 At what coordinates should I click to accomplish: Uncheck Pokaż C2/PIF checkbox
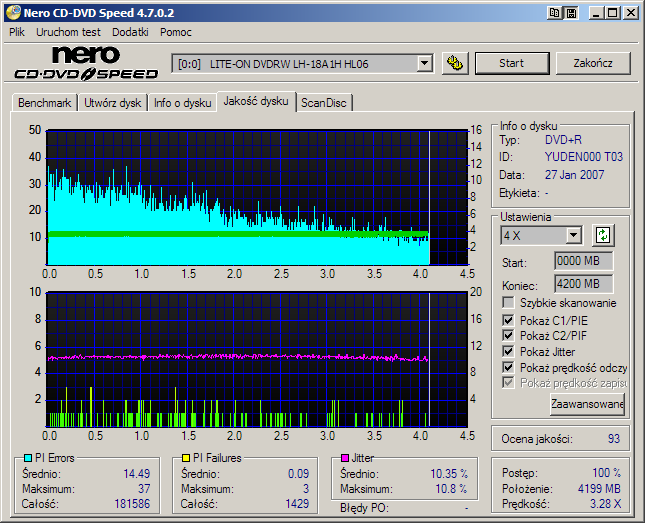click(508, 335)
